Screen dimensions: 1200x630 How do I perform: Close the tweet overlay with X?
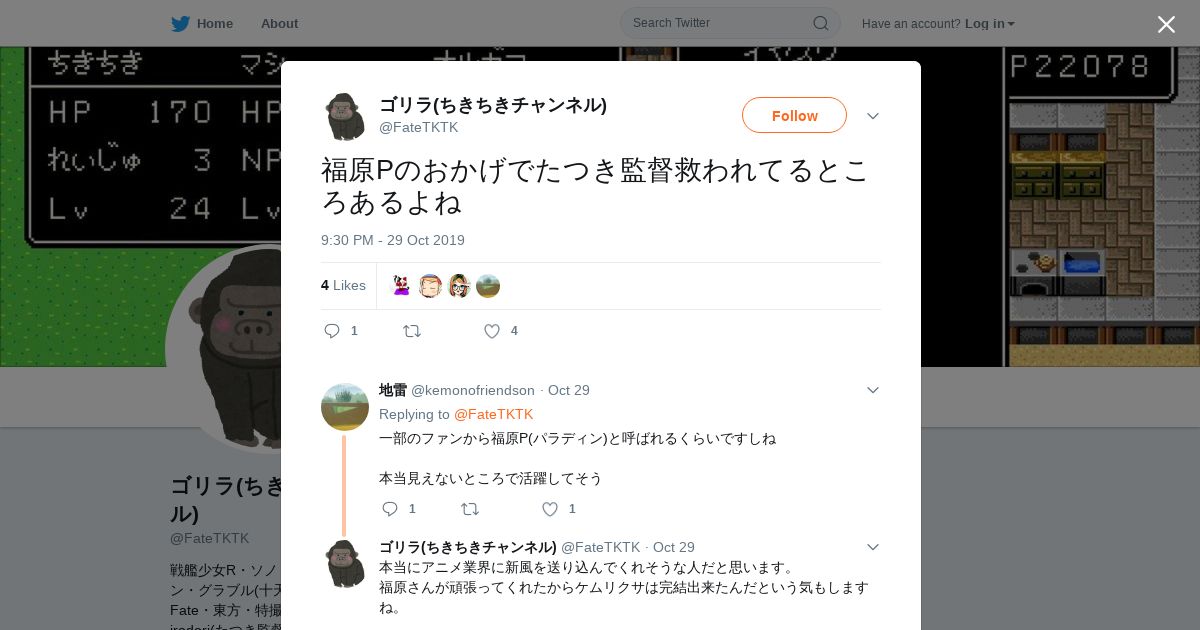(1166, 24)
